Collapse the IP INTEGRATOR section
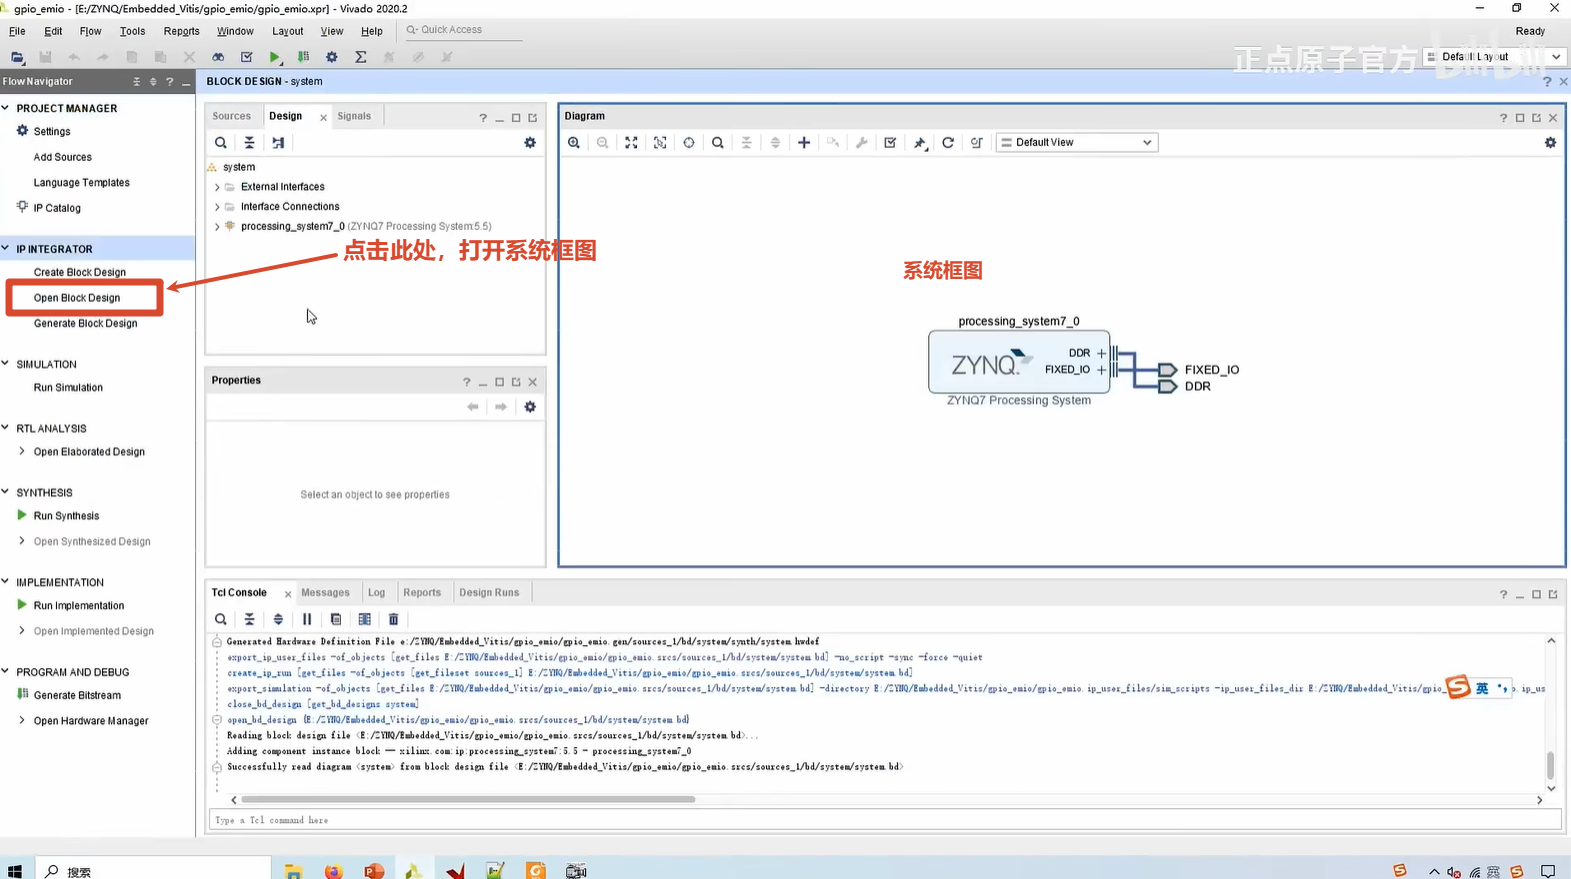Screen dimensions: 1571x879 (6, 249)
